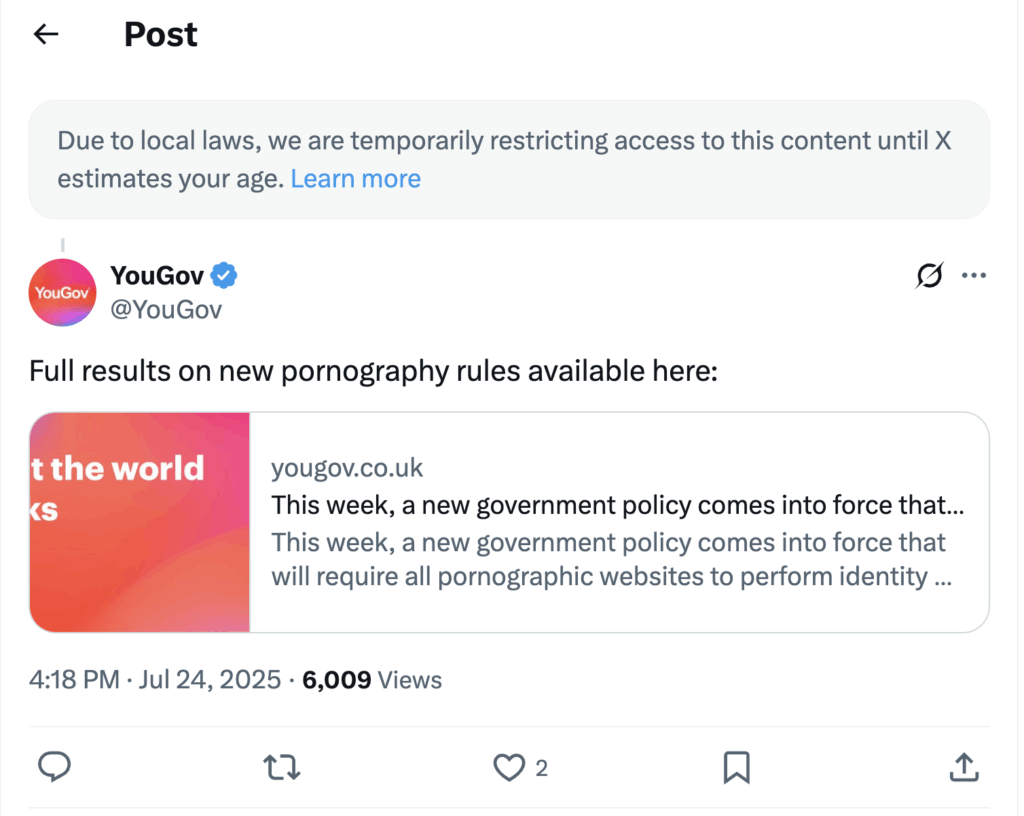
Task: Click the blue verified badge
Action: 225,275
